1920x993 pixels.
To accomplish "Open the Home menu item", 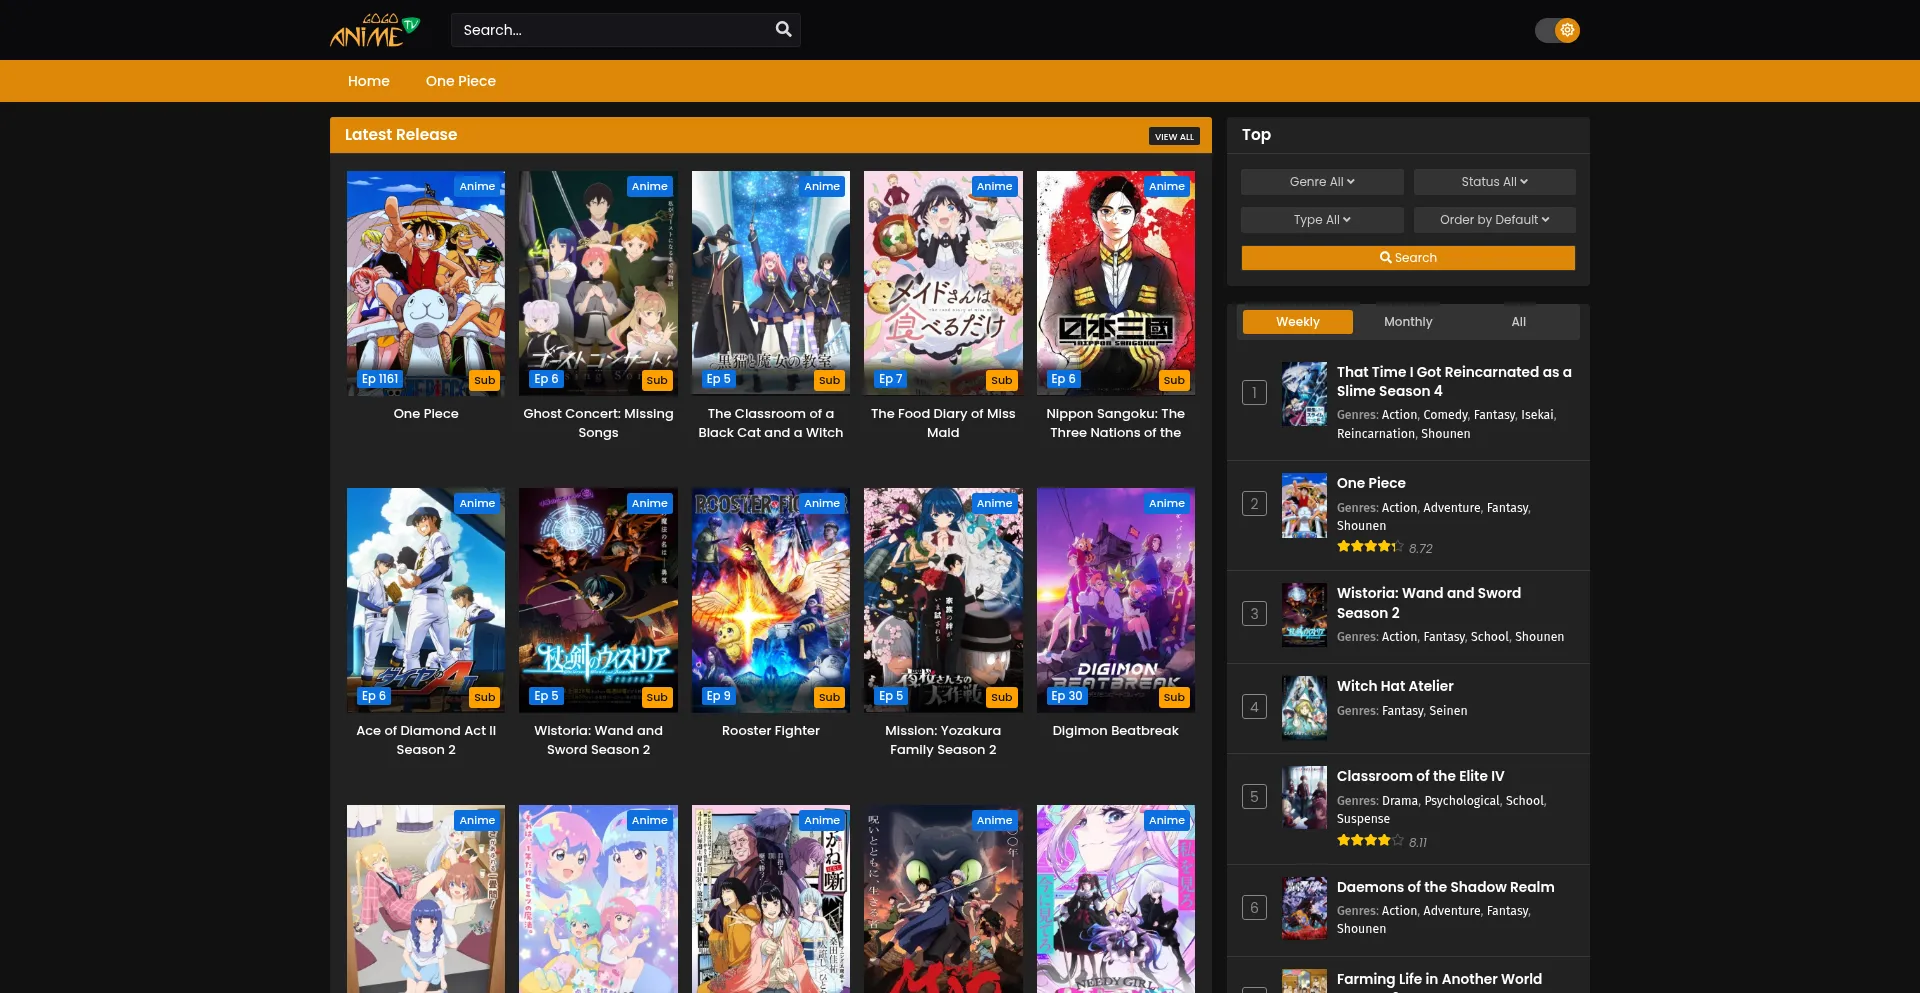I will pos(369,81).
